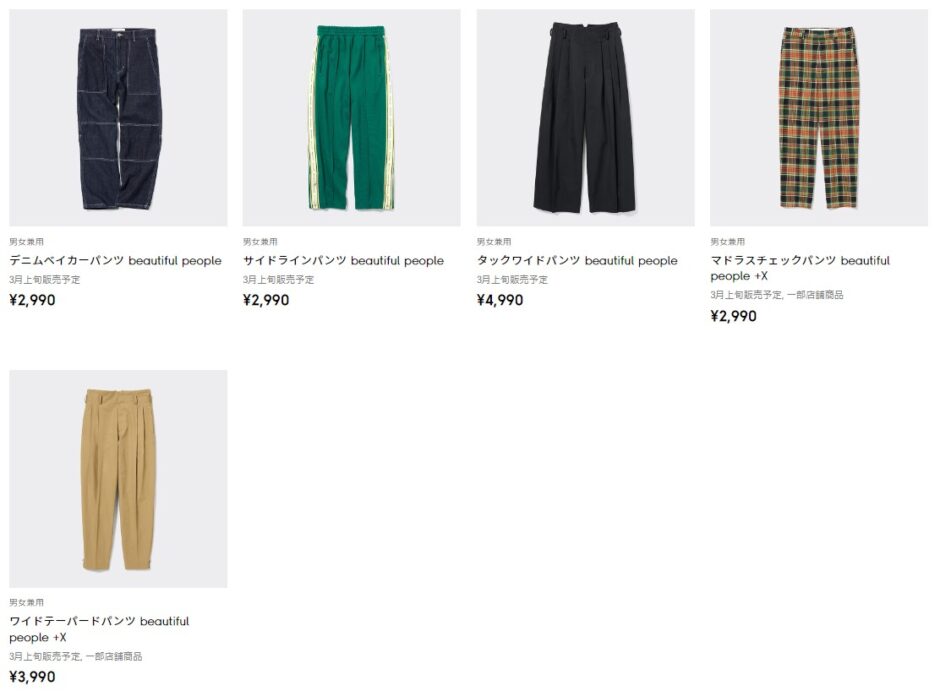Click the サイドラインパンツ beautiful people title

pyautogui.click(x=343, y=261)
